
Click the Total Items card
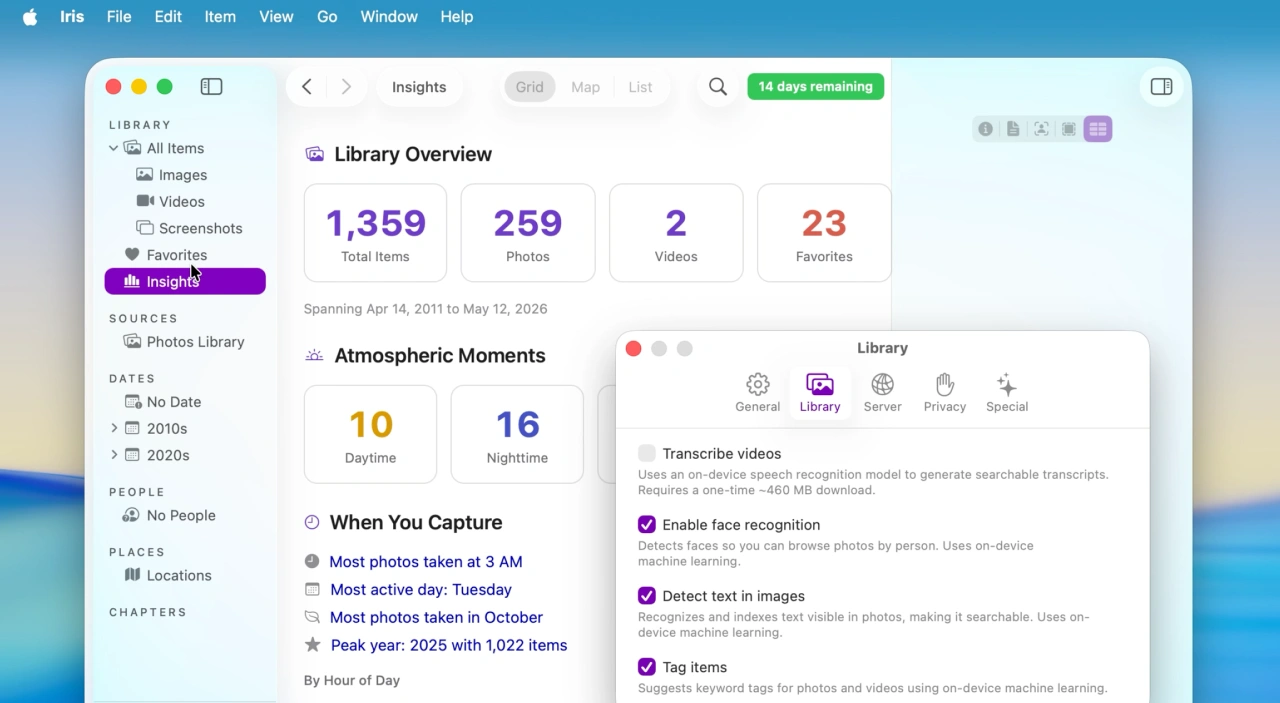[375, 233]
